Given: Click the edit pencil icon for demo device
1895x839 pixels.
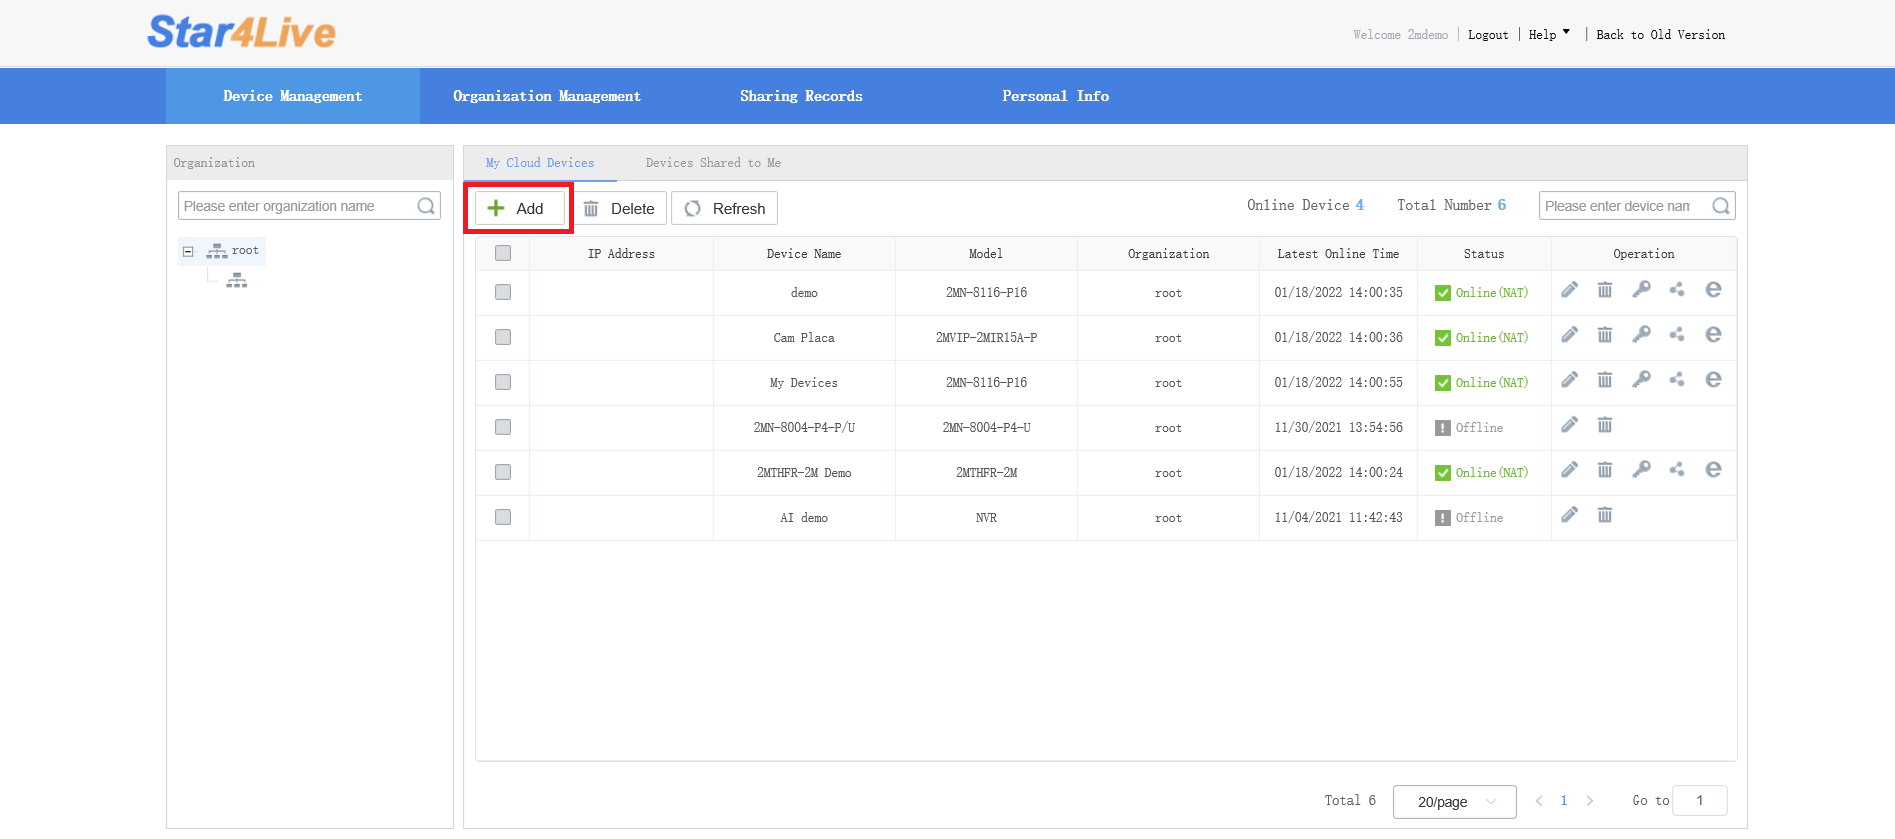Looking at the screenshot, I should coord(1569,290).
